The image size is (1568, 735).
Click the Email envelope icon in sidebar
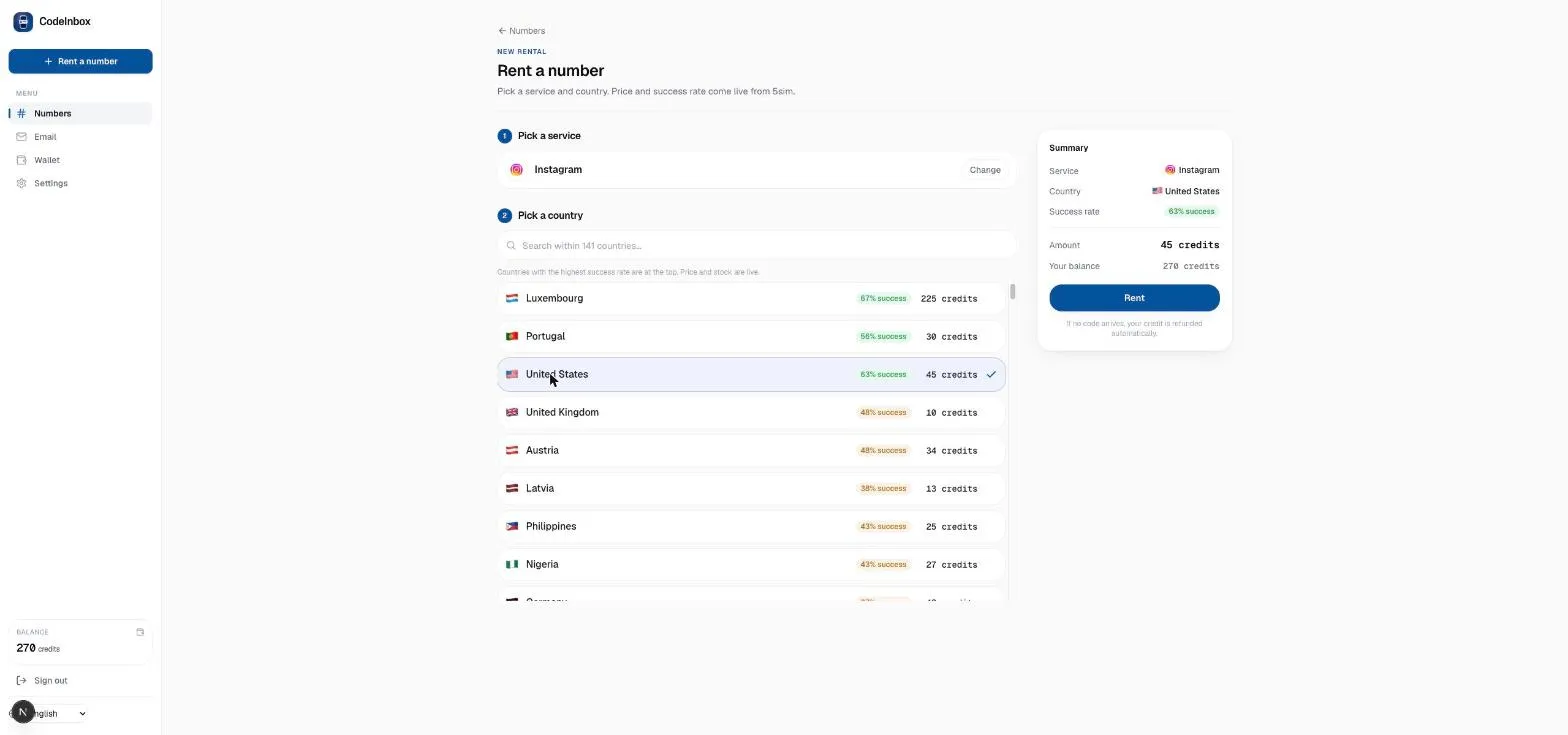[x=21, y=137]
